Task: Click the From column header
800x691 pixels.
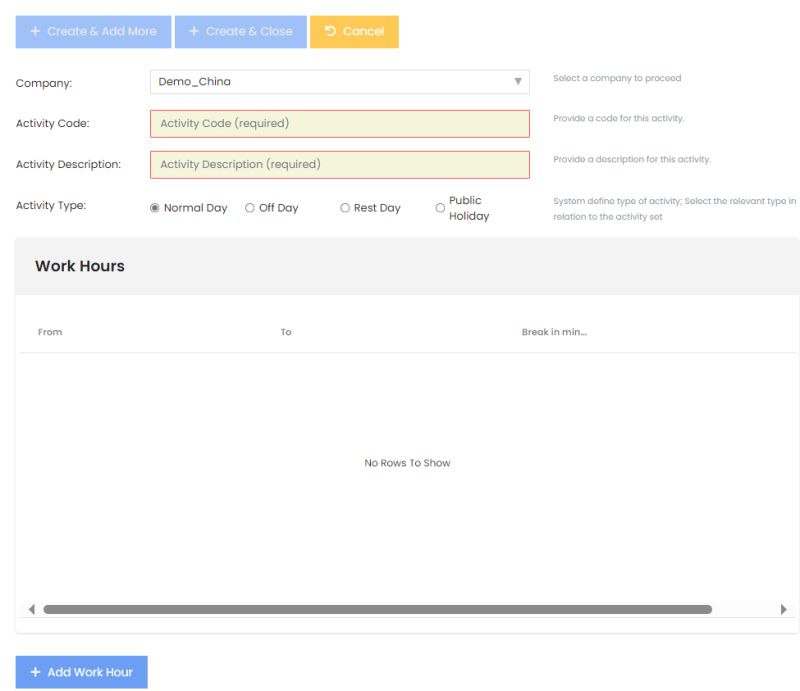Action: [x=50, y=332]
